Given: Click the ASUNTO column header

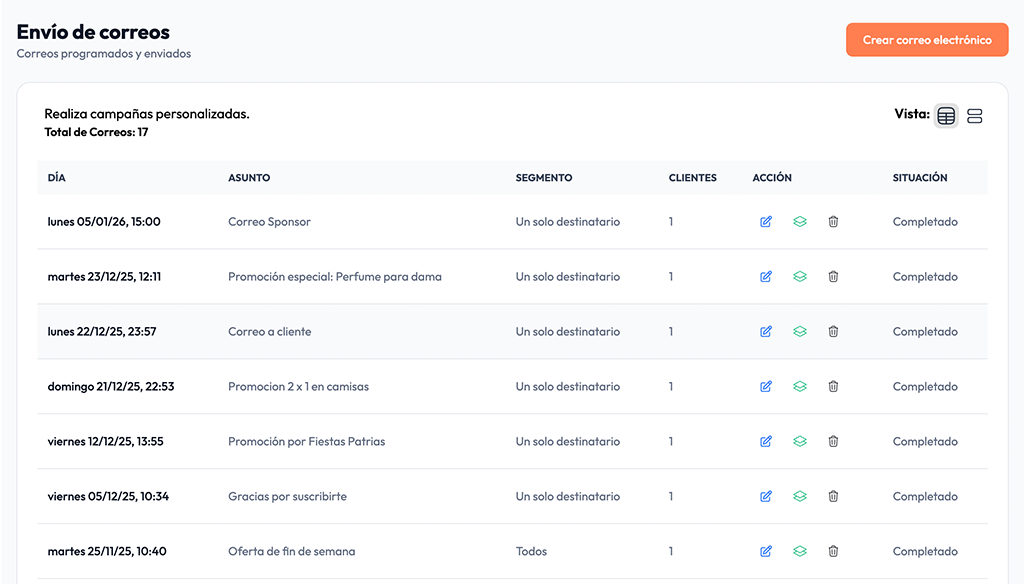Looking at the screenshot, I should (x=249, y=178).
